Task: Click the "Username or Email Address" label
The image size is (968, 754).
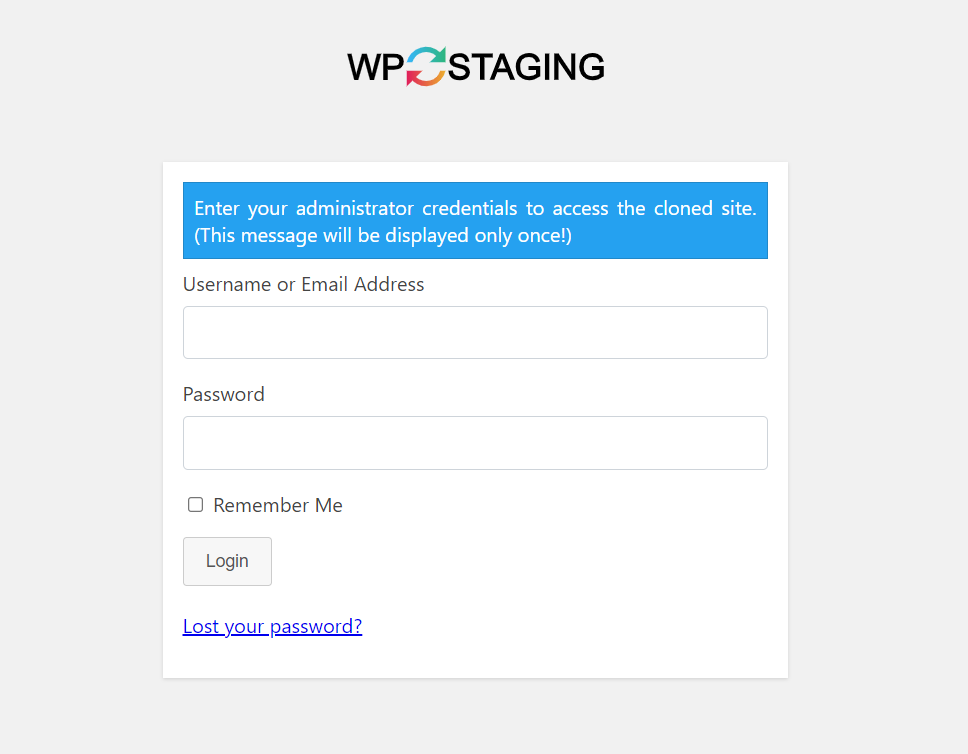Action: pos(303,284)
